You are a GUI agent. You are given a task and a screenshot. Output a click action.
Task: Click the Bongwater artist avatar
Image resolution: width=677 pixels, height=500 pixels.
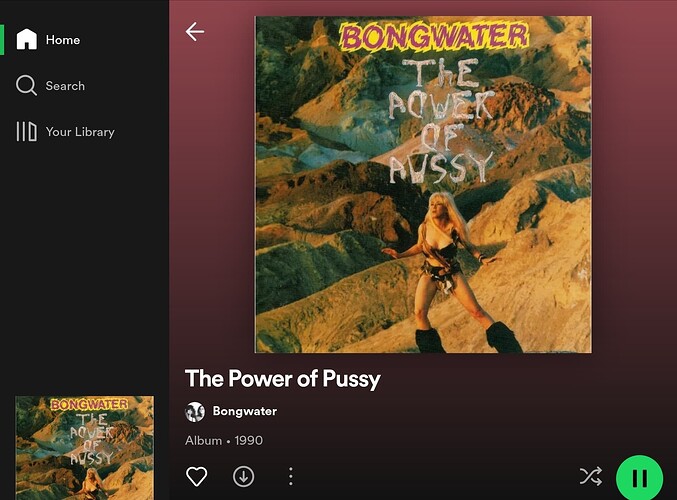click(x=195, y=411)
